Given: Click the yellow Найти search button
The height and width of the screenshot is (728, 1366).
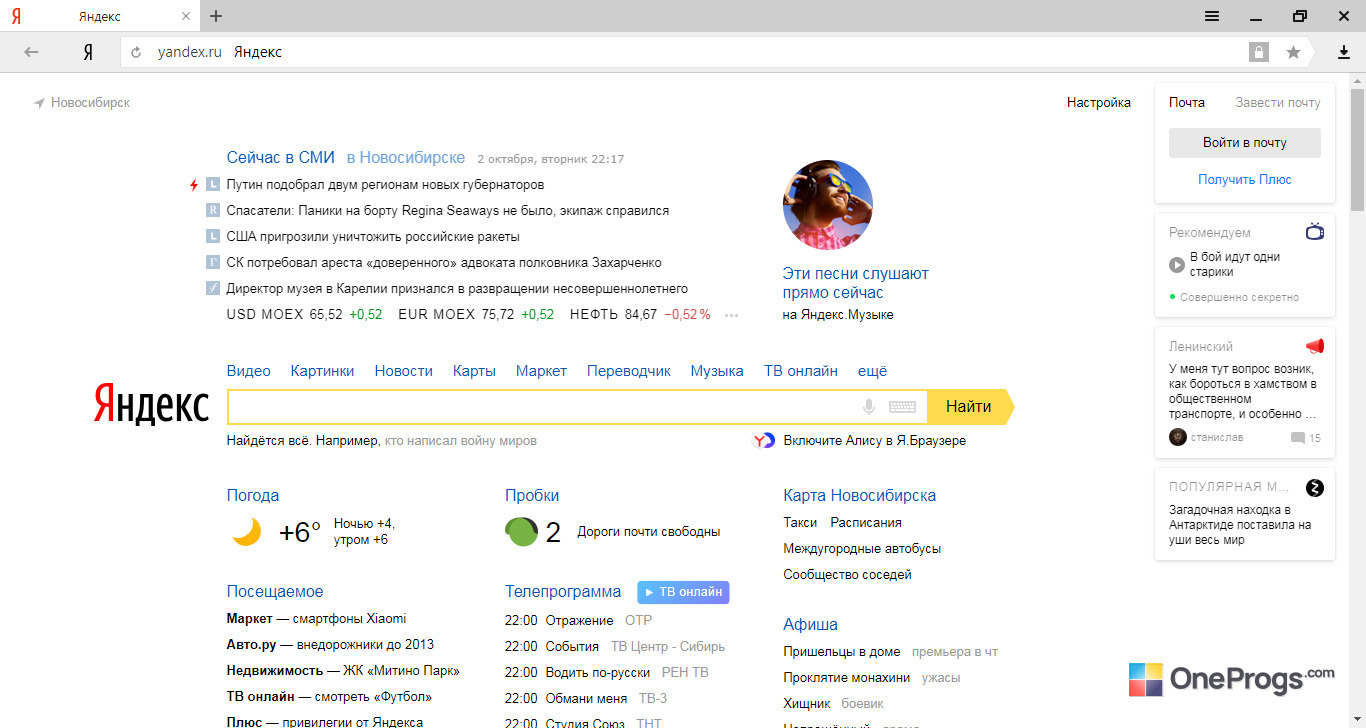Looking at the screenshot, I should 970,407.
